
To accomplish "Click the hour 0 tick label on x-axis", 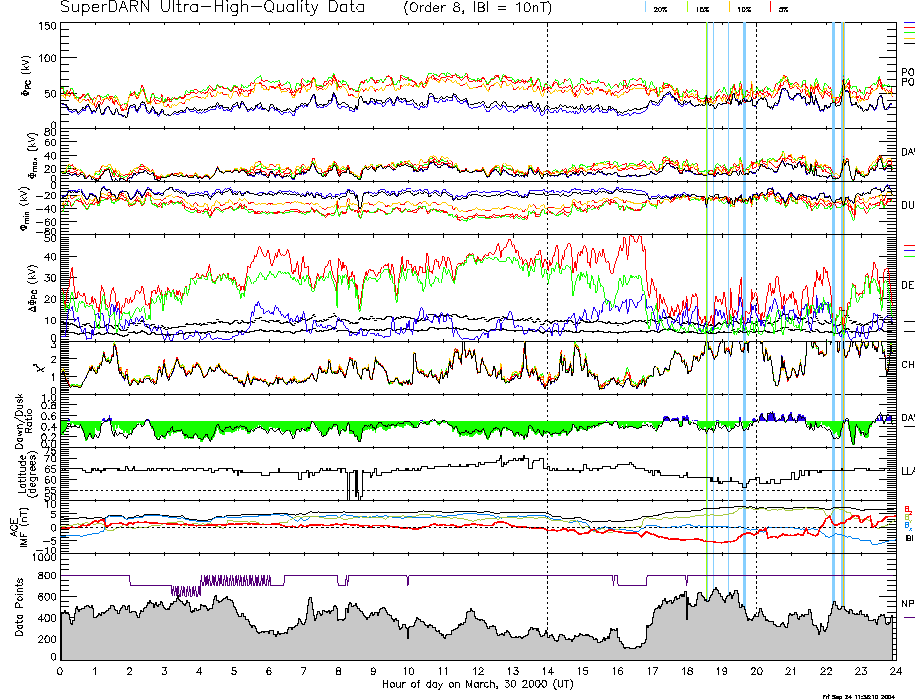I will (61, 671).
